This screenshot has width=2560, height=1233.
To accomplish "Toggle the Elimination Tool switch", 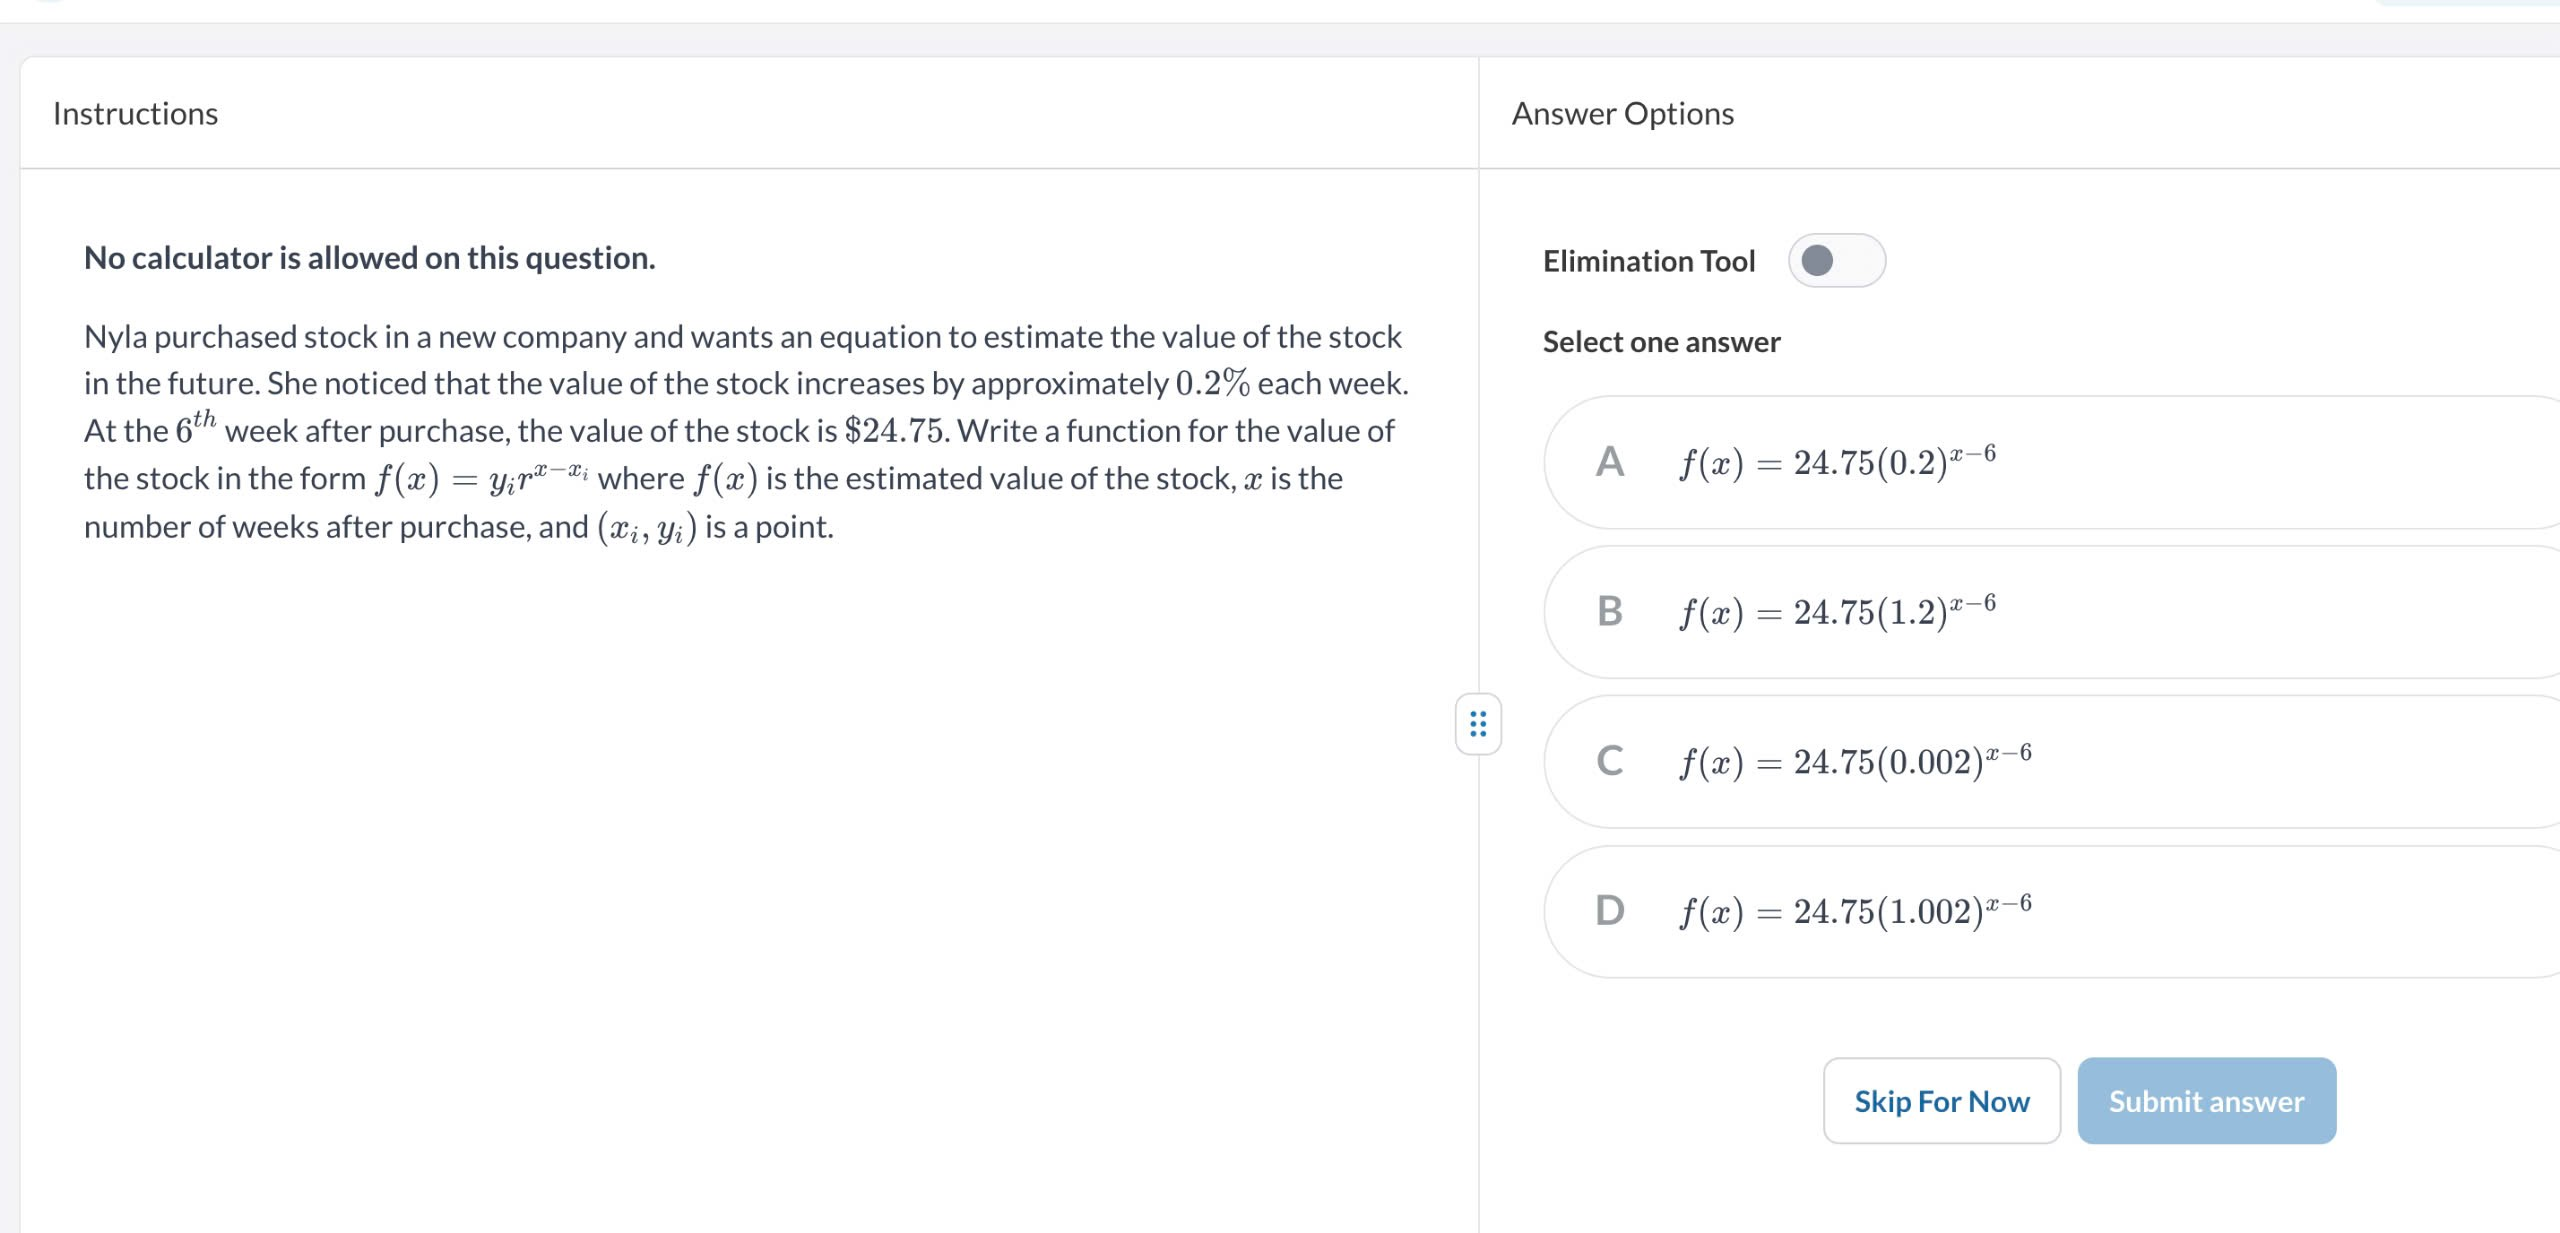I will point(1837,261).
